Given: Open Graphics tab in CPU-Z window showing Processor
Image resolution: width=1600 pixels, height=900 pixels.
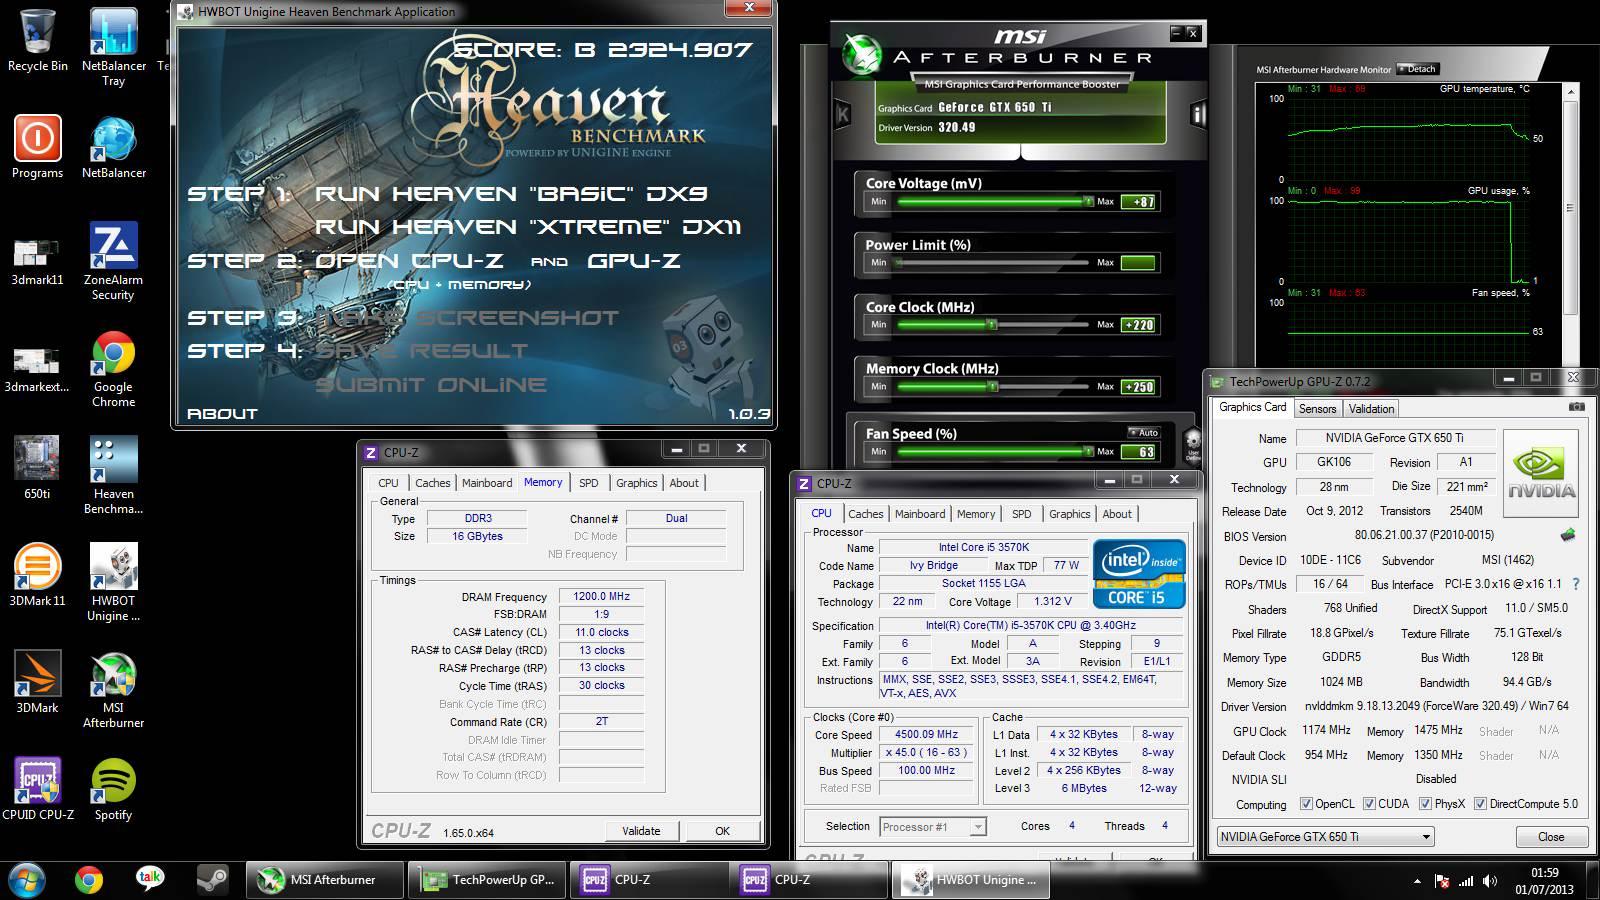Looking at the screenshot, I should (1069, 514).
